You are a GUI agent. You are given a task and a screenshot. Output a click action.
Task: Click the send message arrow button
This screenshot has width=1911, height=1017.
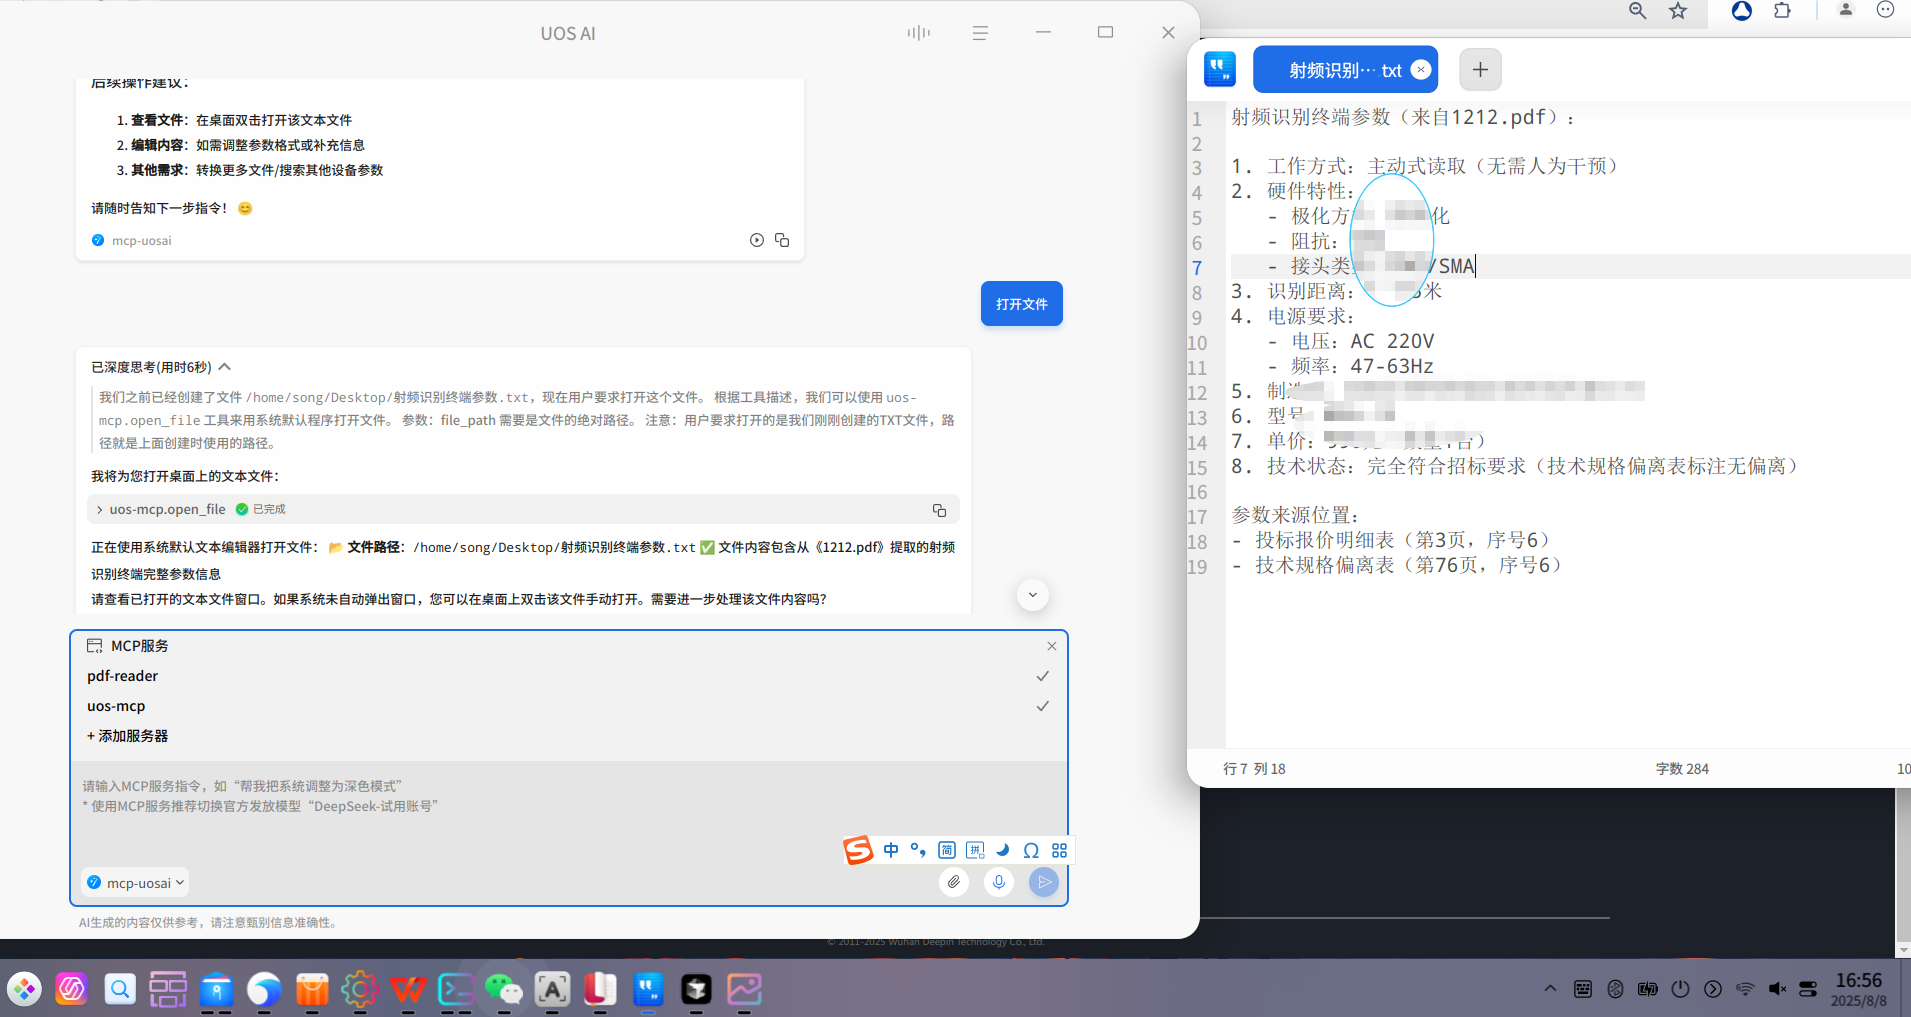(1043, 882)
